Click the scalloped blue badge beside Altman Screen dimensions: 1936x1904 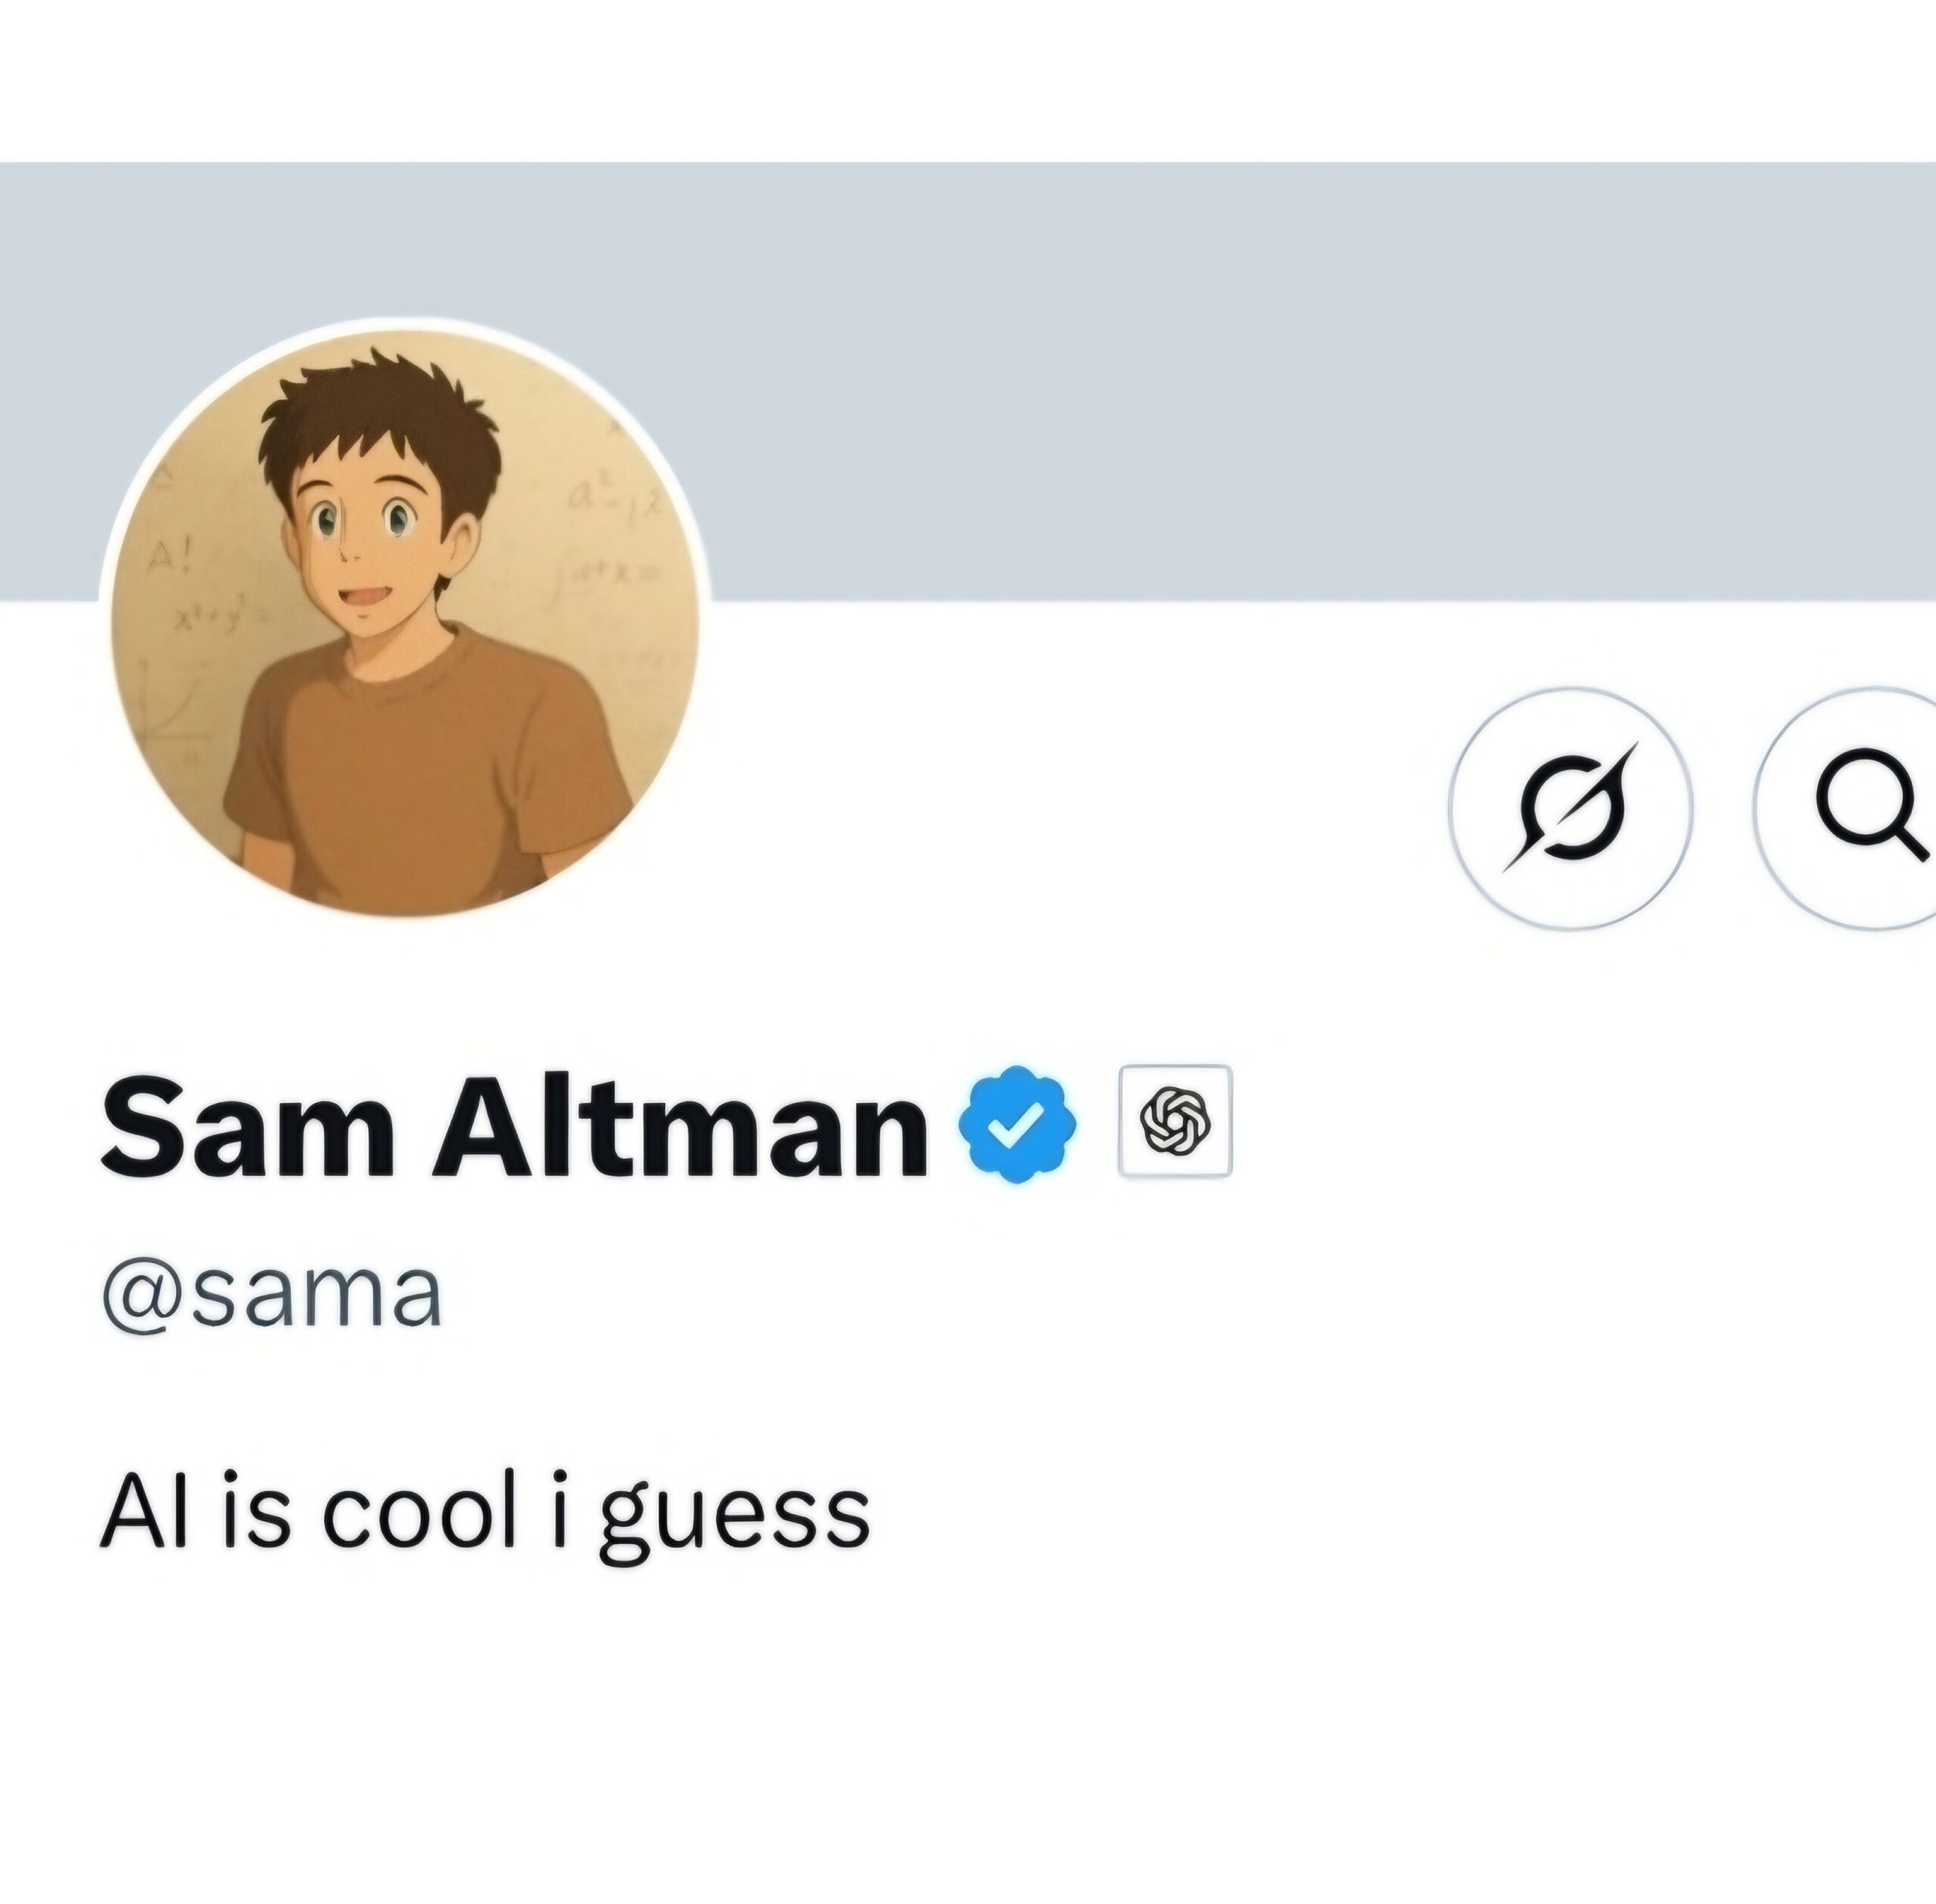[x=1017, y=1124]
